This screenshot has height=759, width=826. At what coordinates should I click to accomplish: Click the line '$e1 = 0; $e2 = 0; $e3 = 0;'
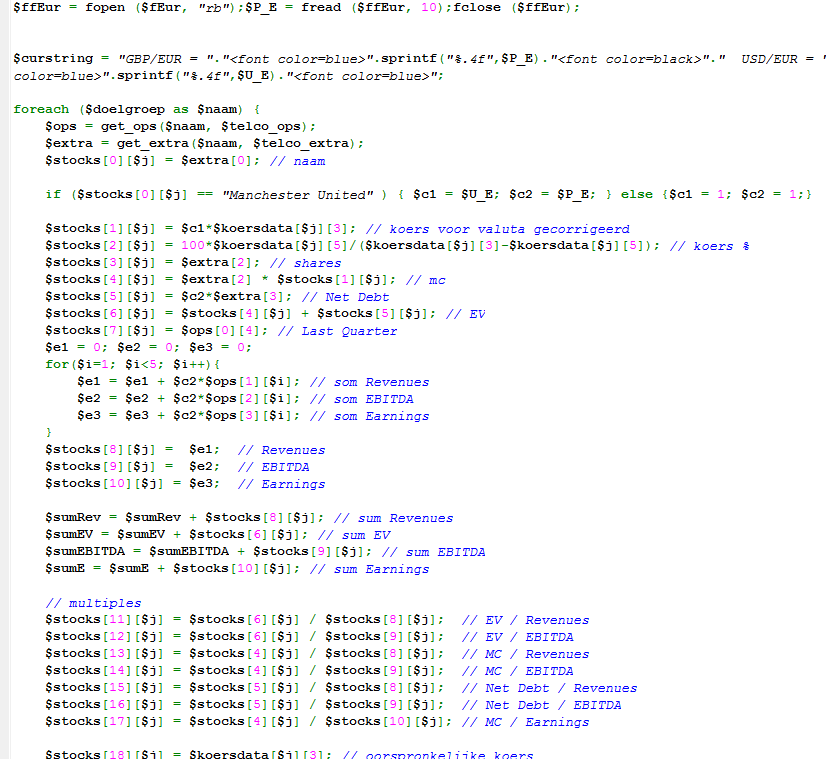[x=149, y=347]
